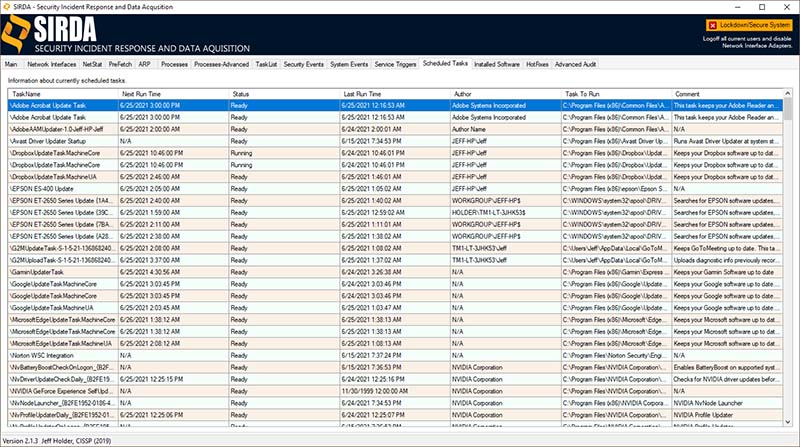Select NVIDIA GeForce Experience SelfUpd row
Image resolution: width=800 pixels, height=447 pixels.
(395, 391)
